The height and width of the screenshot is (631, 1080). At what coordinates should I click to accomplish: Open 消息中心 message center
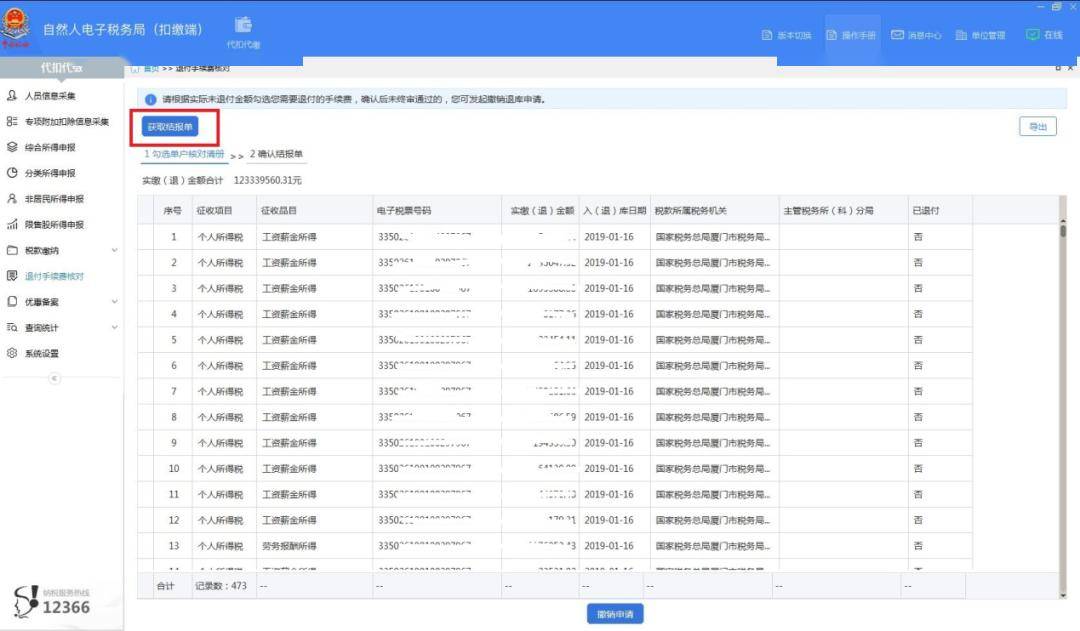916,35
